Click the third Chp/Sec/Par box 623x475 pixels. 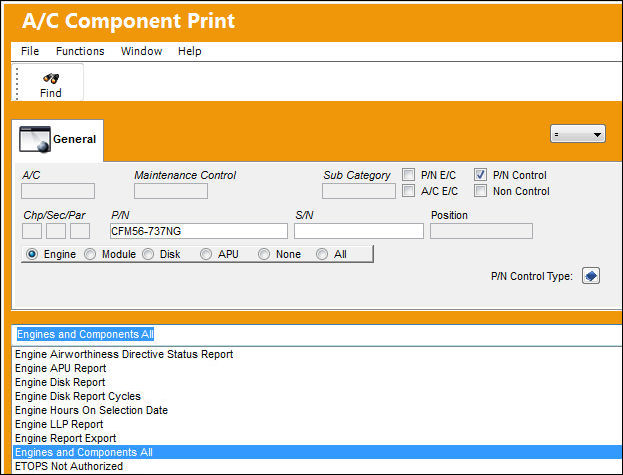click(80, 231)
